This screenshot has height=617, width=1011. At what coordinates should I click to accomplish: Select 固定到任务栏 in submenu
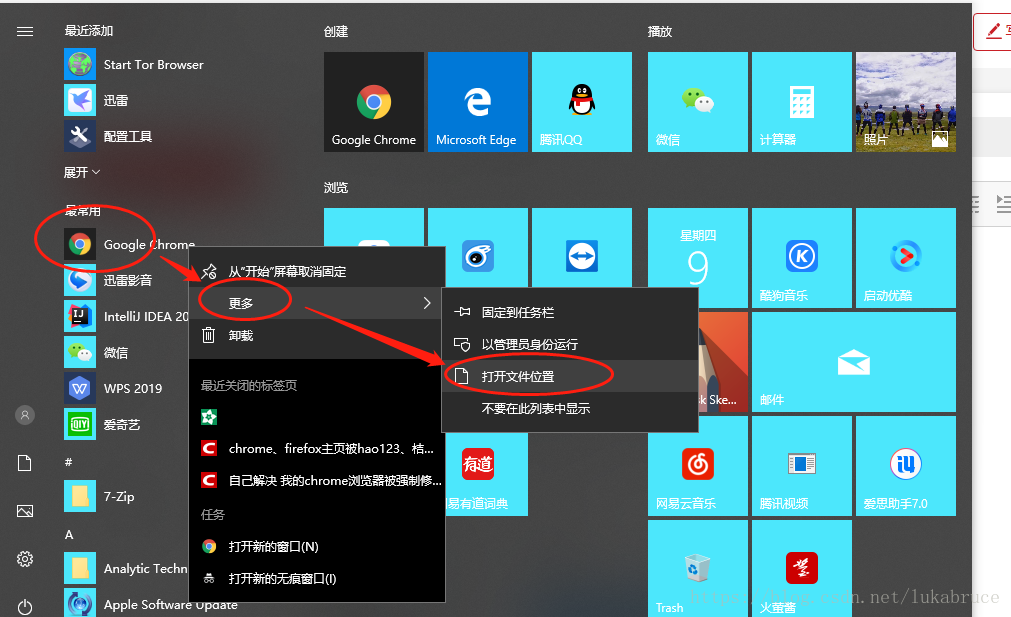(x=569, y=312)
